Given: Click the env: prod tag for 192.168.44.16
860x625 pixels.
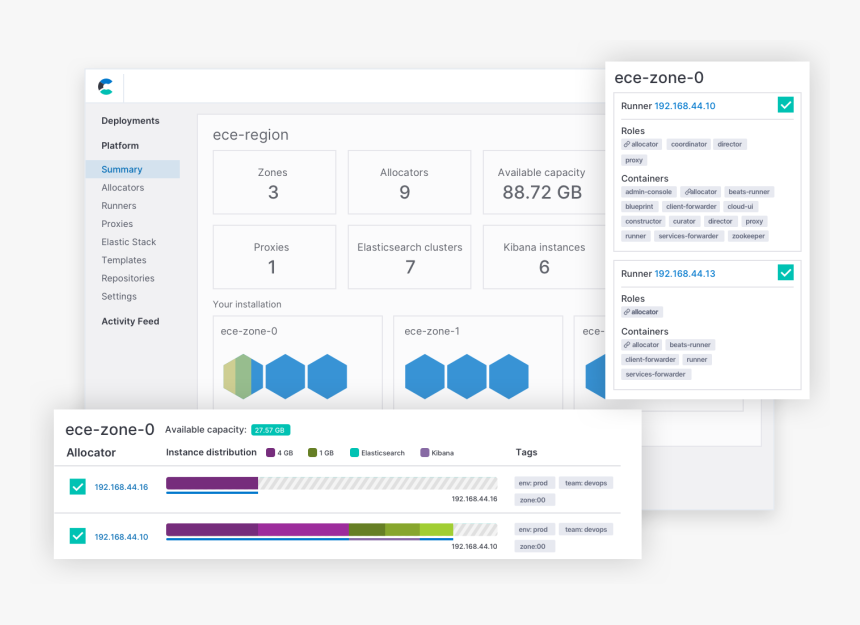Looking at the screenshot, I should (x=533, y=483).
